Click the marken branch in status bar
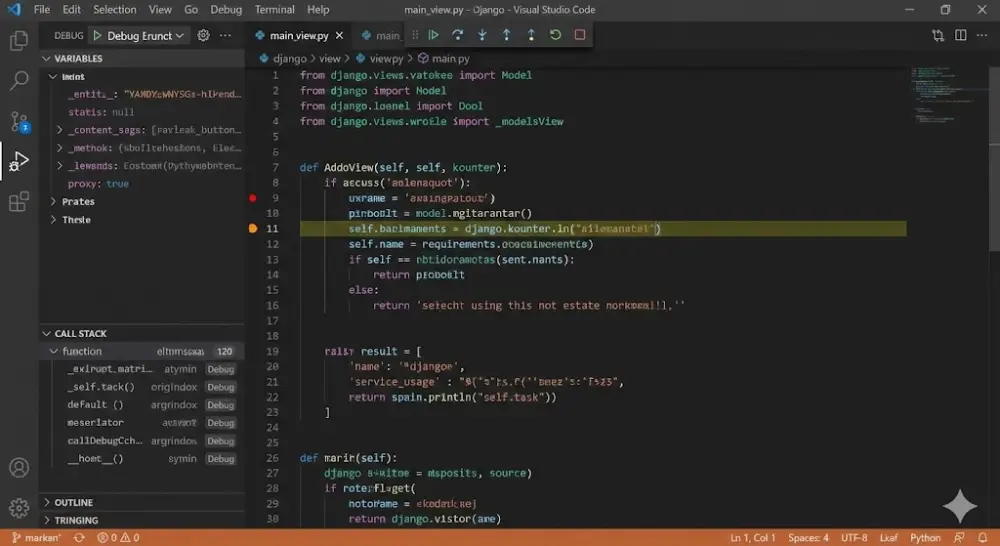The width and height of the screenshot is (1000, 546). [36, 538]
